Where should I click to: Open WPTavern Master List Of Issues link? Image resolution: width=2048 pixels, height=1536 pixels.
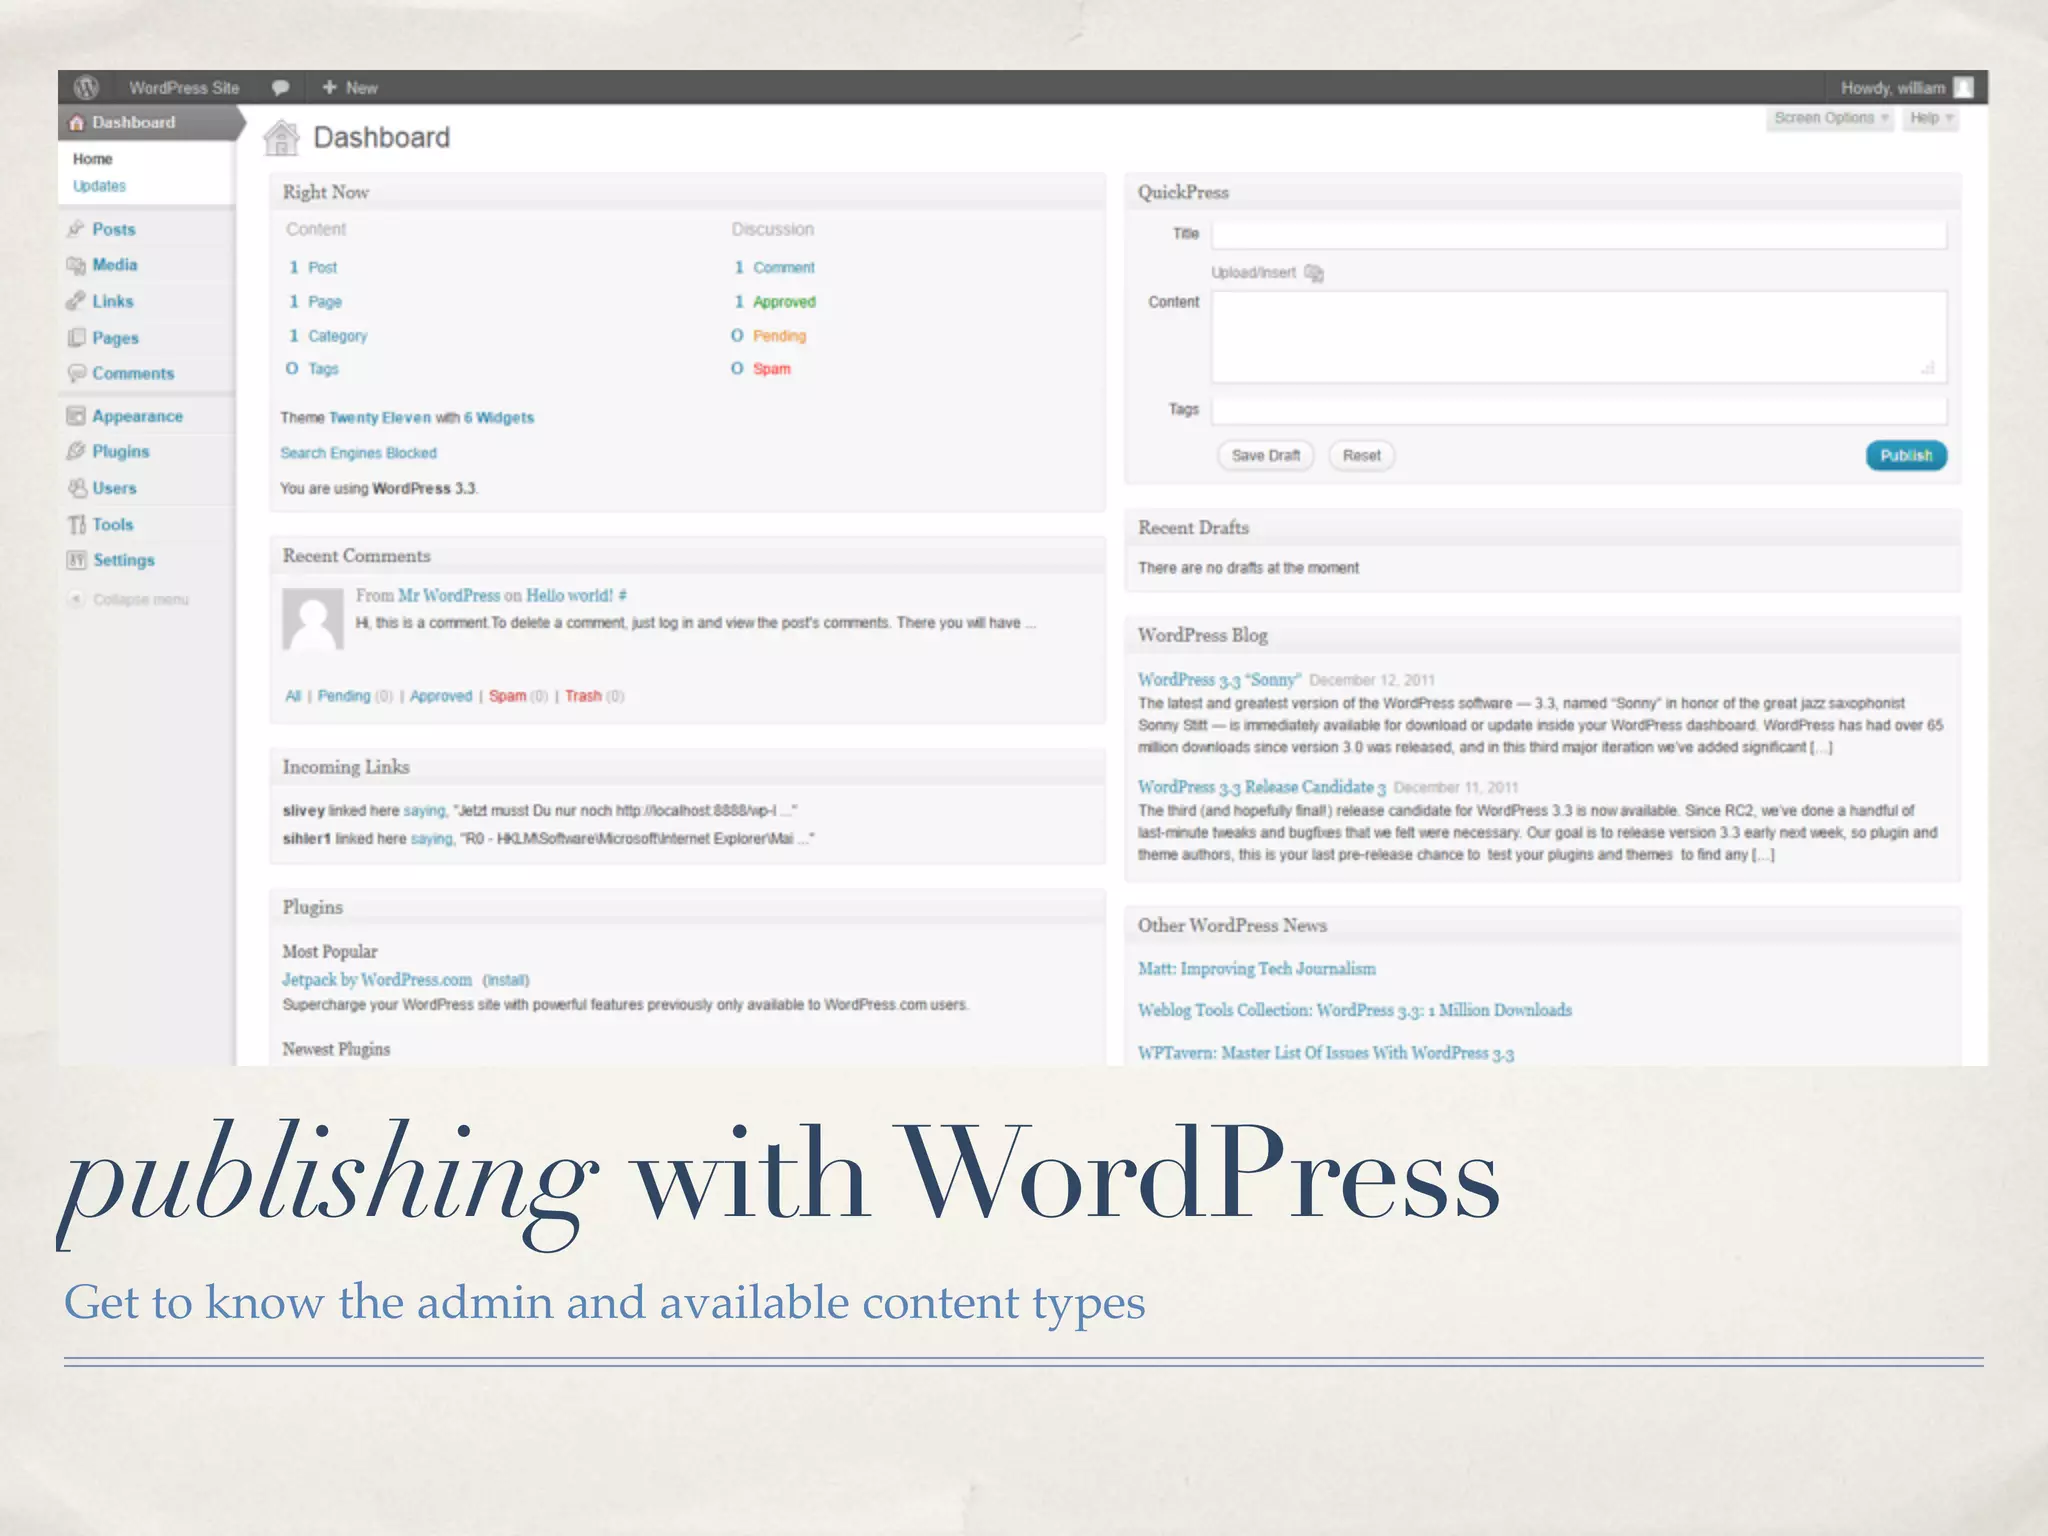[x=1326, y=1053]
